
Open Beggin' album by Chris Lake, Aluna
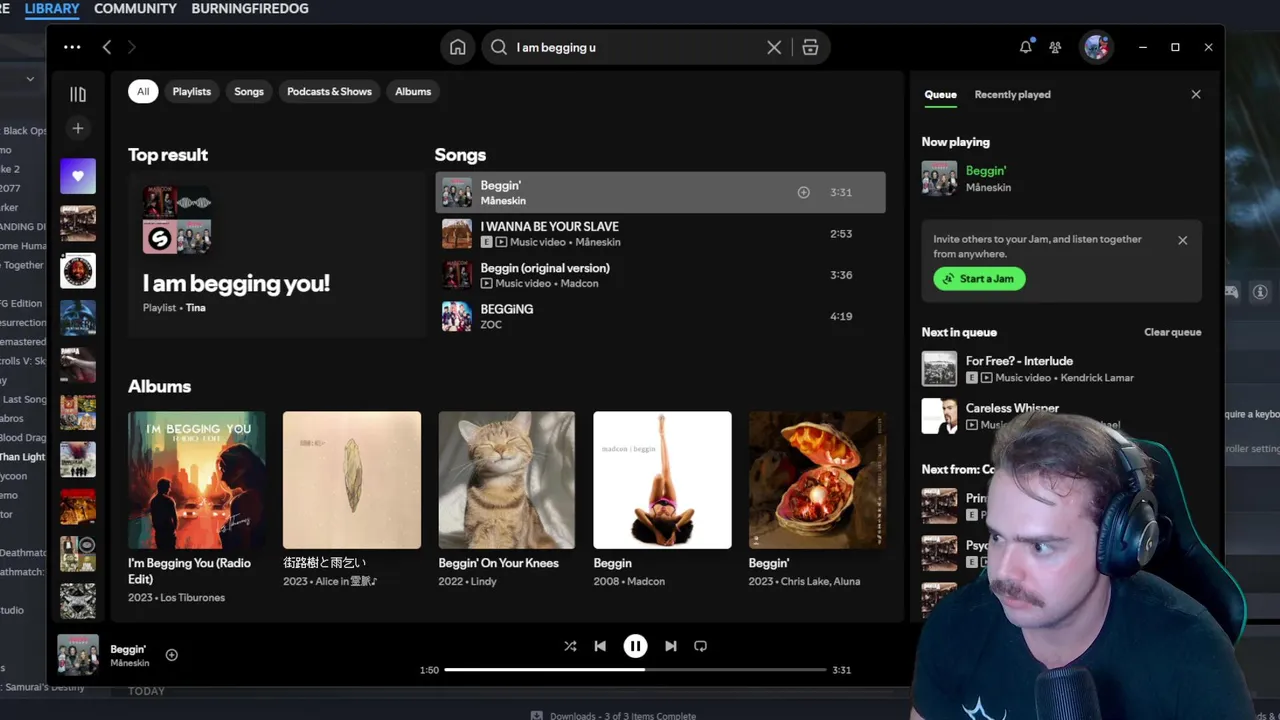point(817,480)
